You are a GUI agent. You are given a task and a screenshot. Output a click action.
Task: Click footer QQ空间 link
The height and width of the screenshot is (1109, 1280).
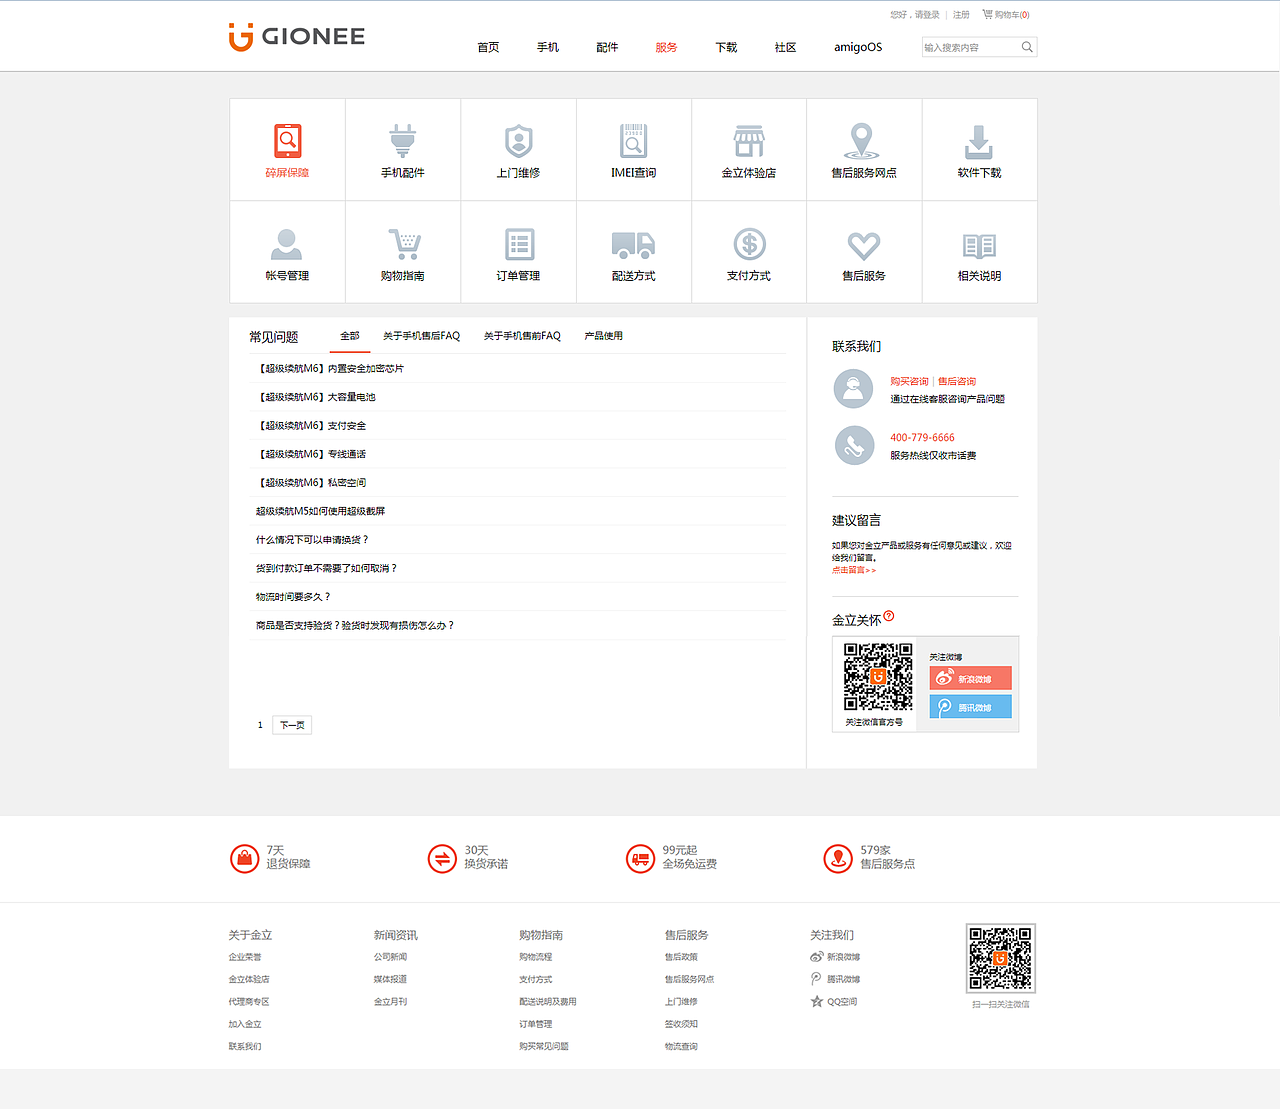[x=834, y=1001]
